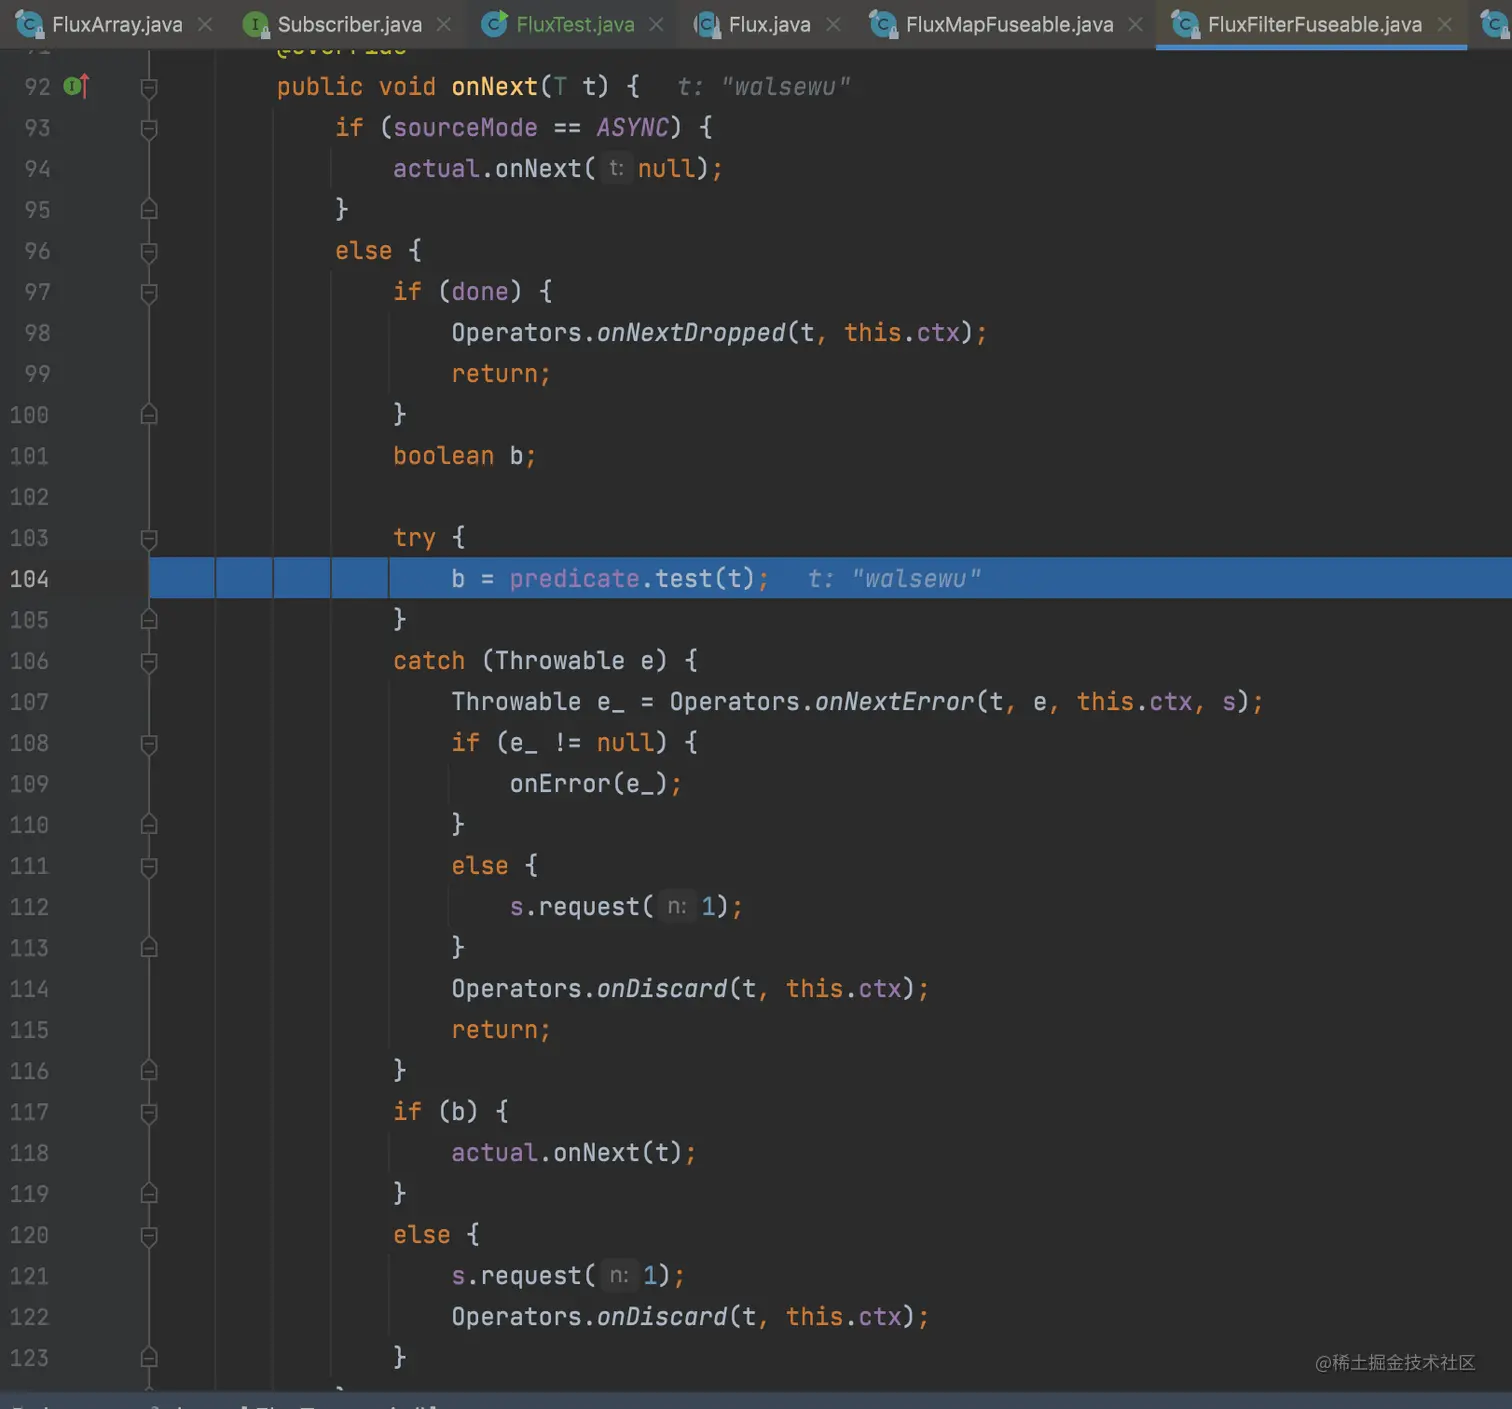Viewport: 1512px width, 1409px height.
Task: Close the Subscriber.java tab
Action: (444, 24)
